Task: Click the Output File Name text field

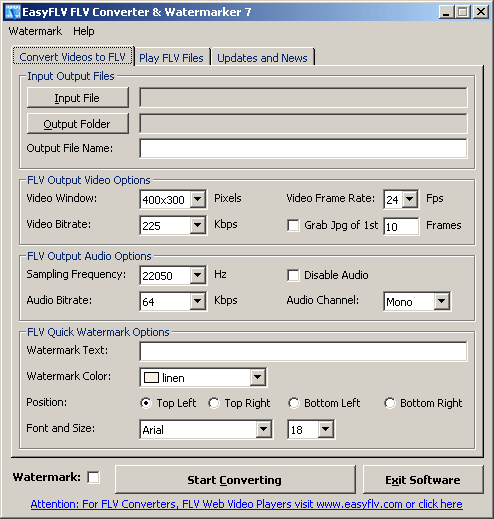Action: (303, 149)
